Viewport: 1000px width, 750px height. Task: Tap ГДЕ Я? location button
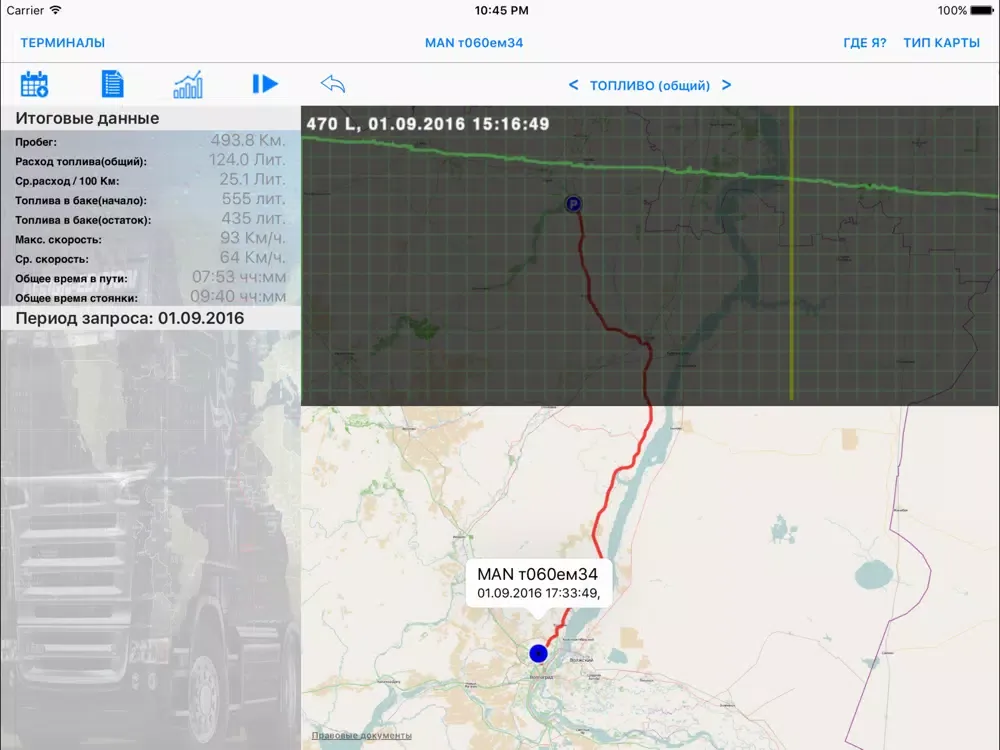pyautogui.click(x=865, y=43)
